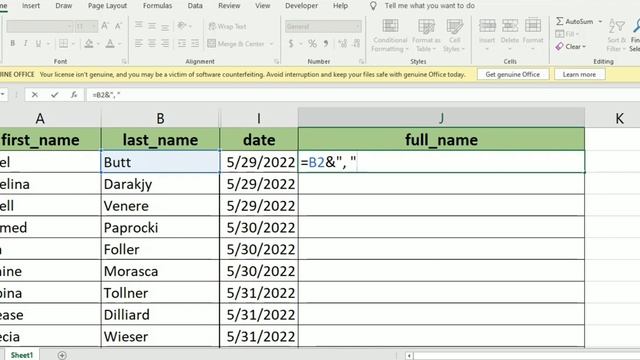The image size is (640, 360).
Task: Pick fill color bucket
Action: (89, 43)
